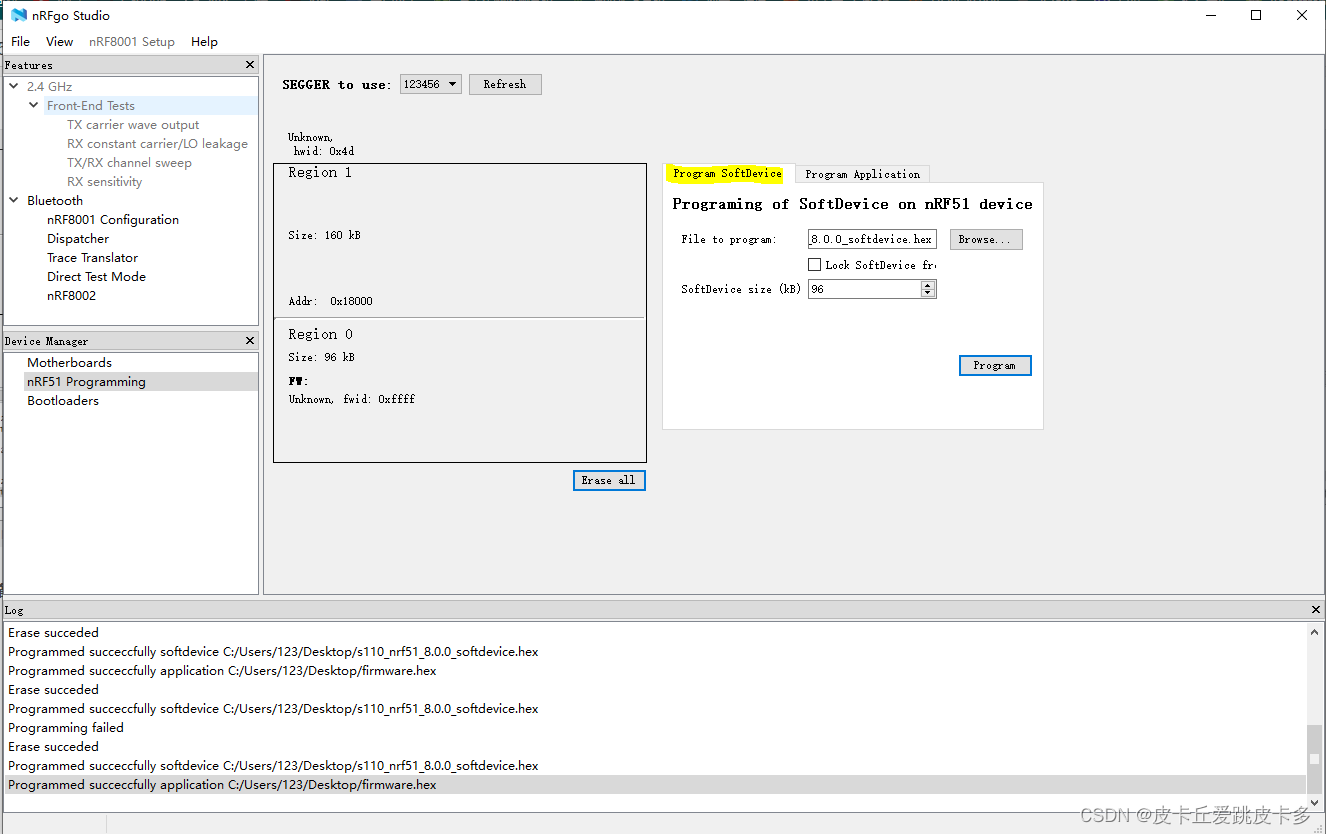Open the View menu
Screen dimensions: 1326x834
(59, 41)
